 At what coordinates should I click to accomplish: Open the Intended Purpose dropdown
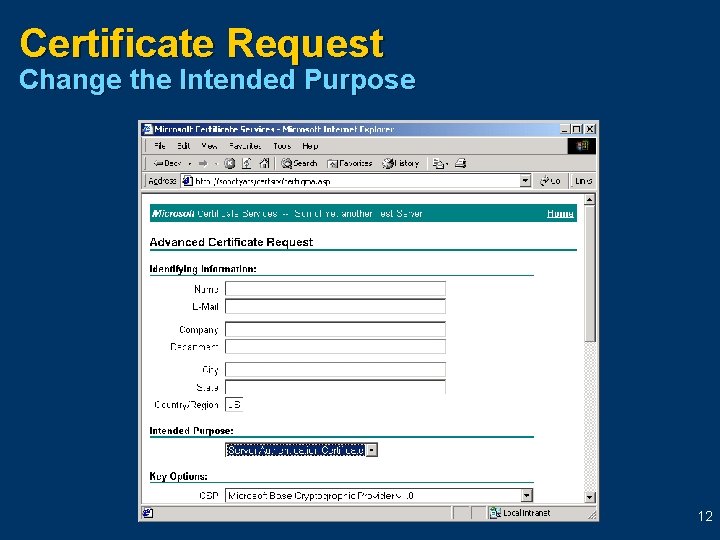click(x=372, y=450)
